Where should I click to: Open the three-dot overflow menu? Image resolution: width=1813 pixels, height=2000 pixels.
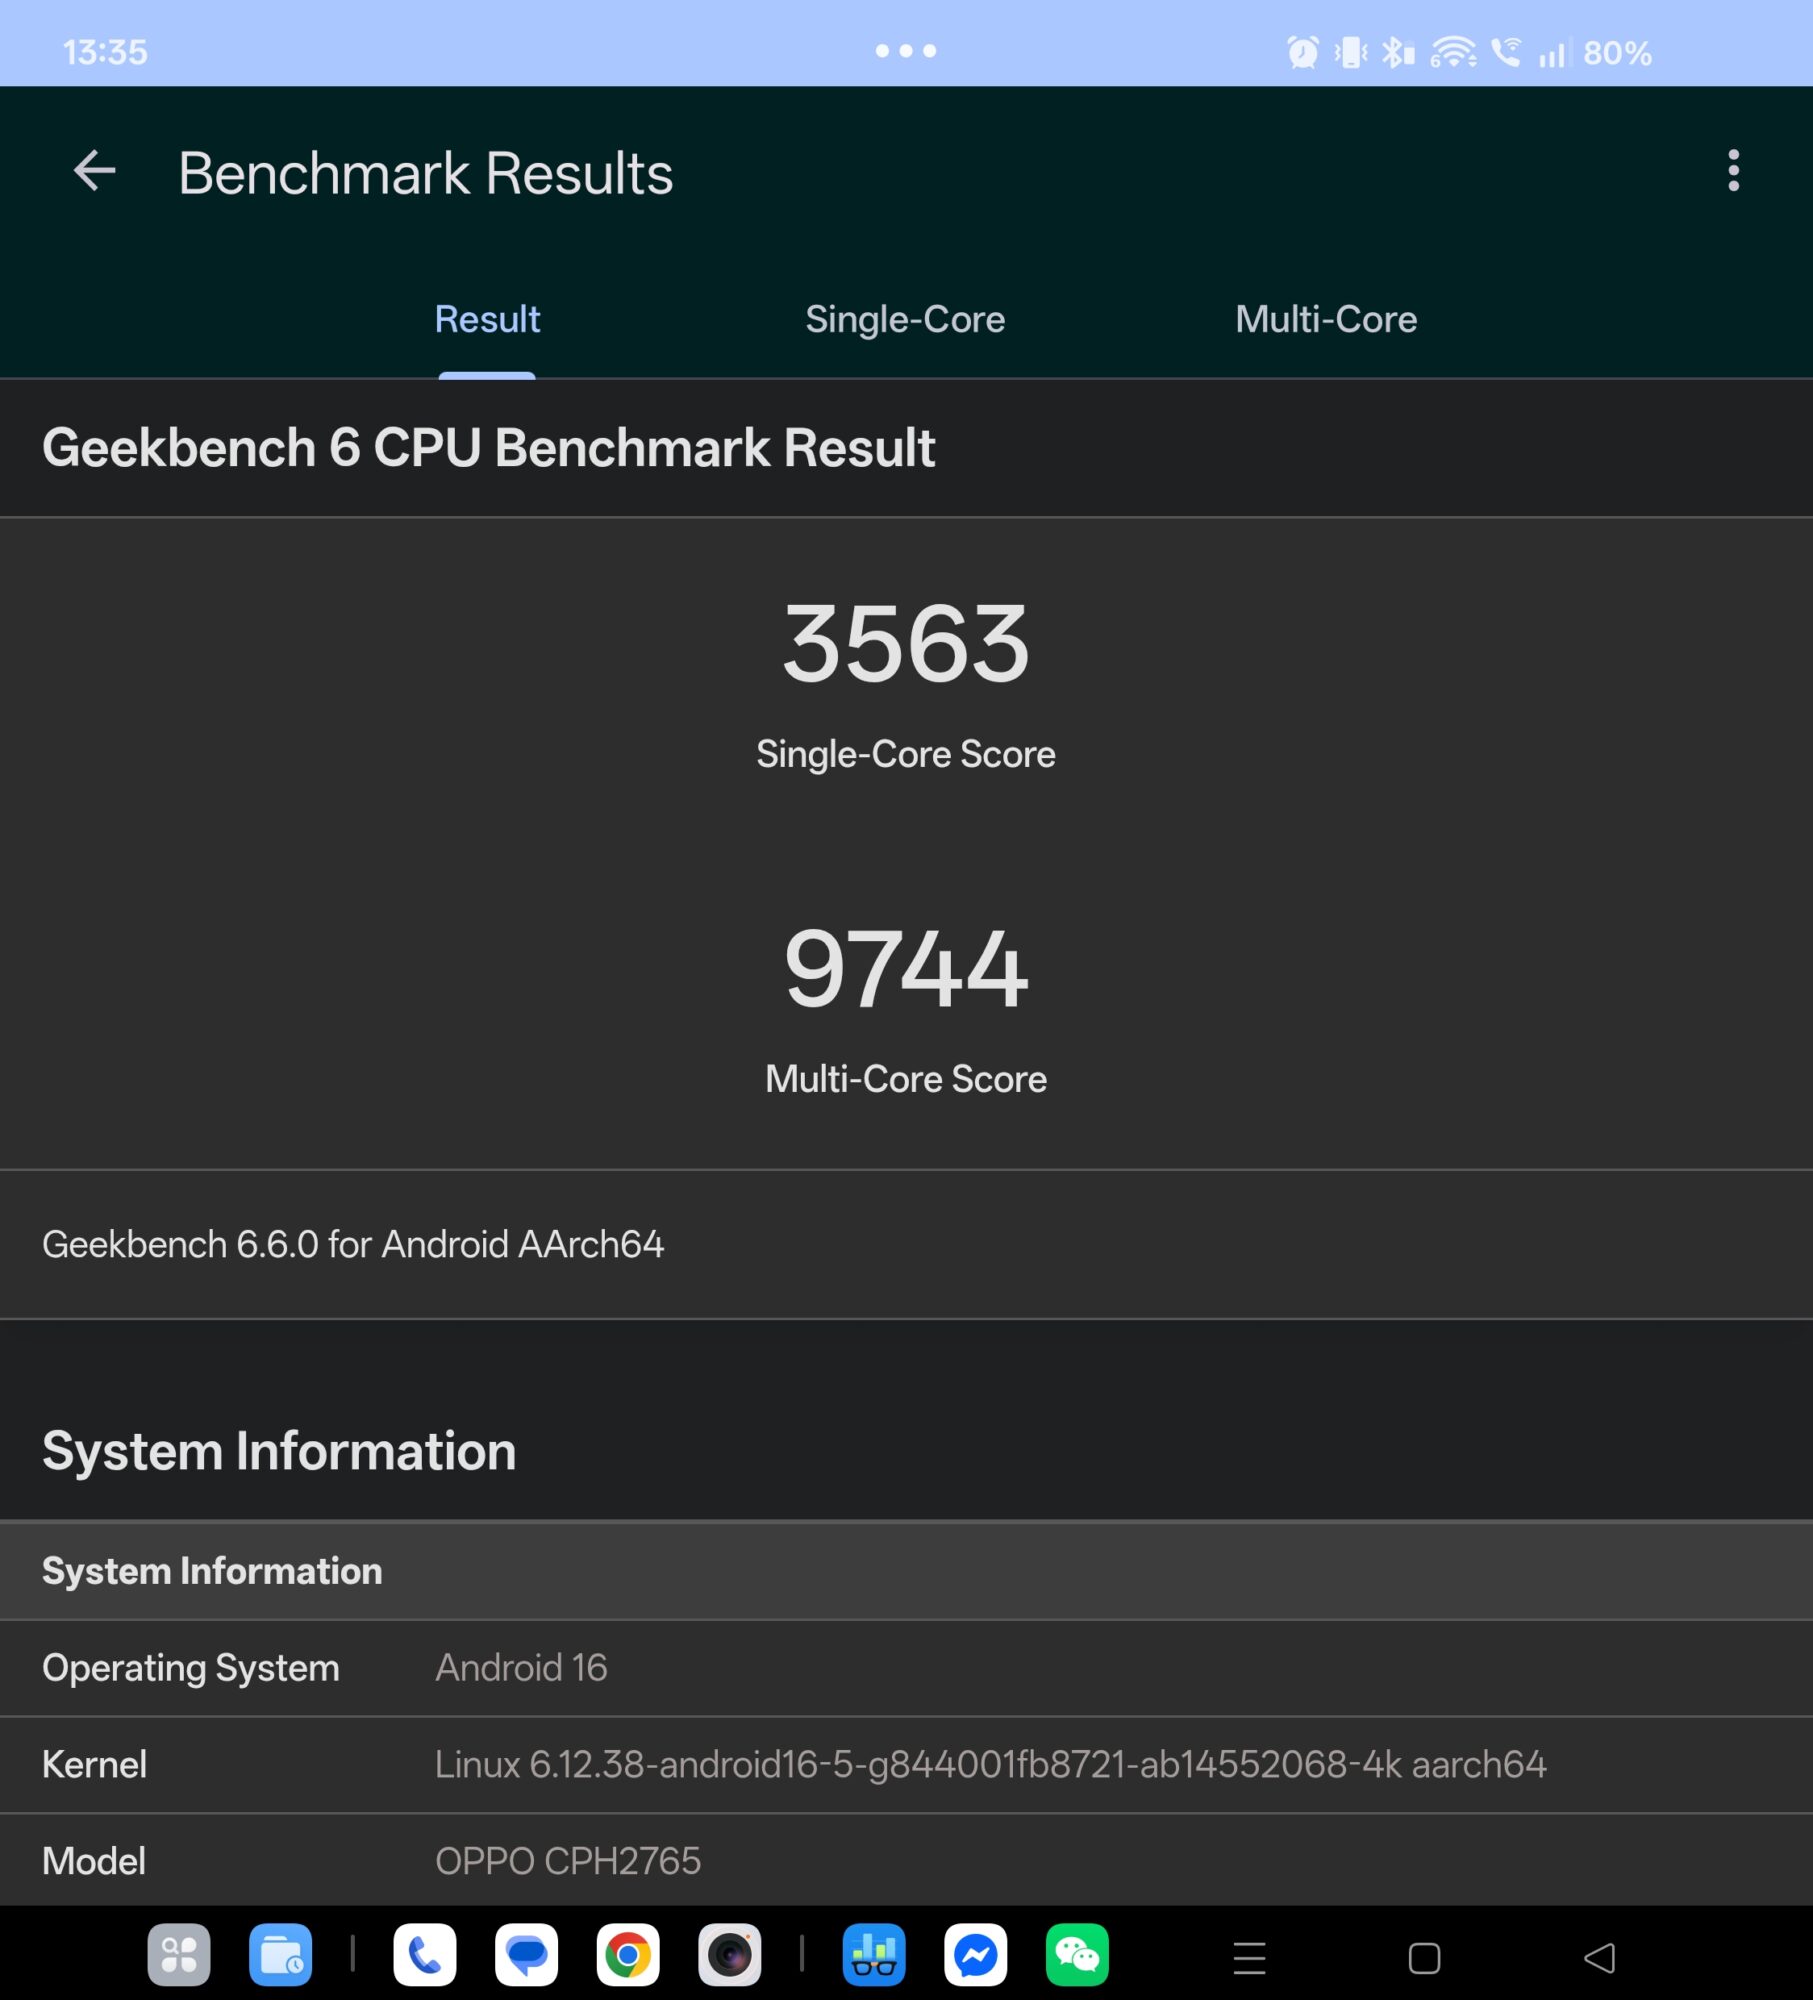coord(1733,171)
